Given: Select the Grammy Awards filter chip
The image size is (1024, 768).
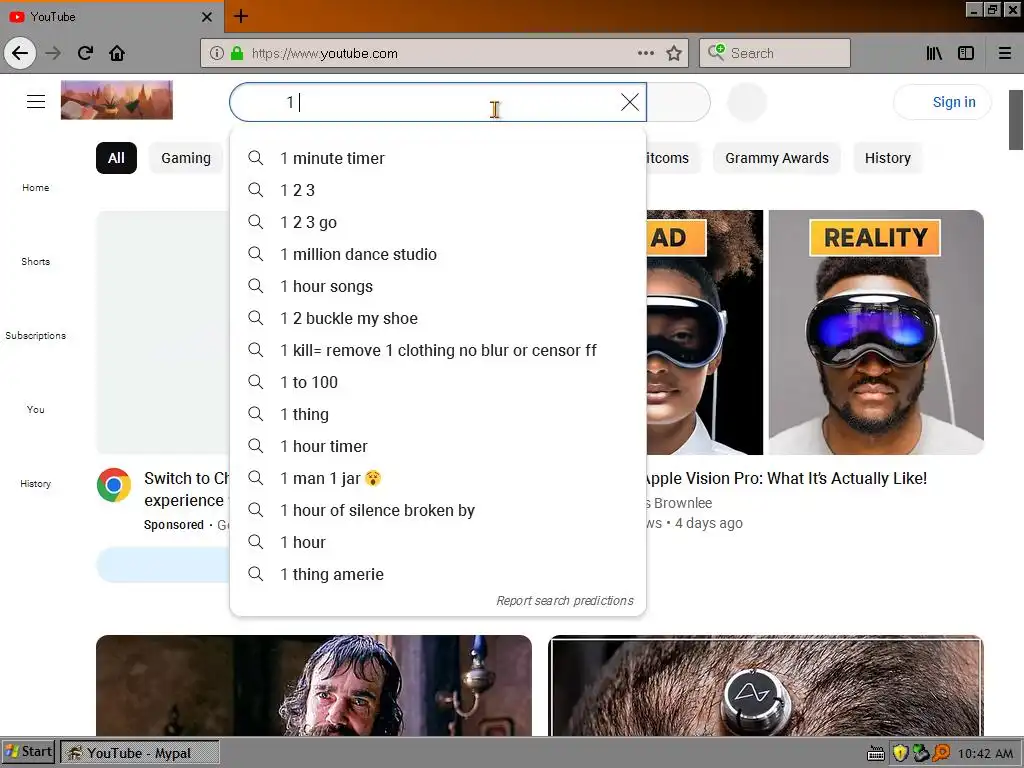Looking at the screenshot, I should 776,158.
